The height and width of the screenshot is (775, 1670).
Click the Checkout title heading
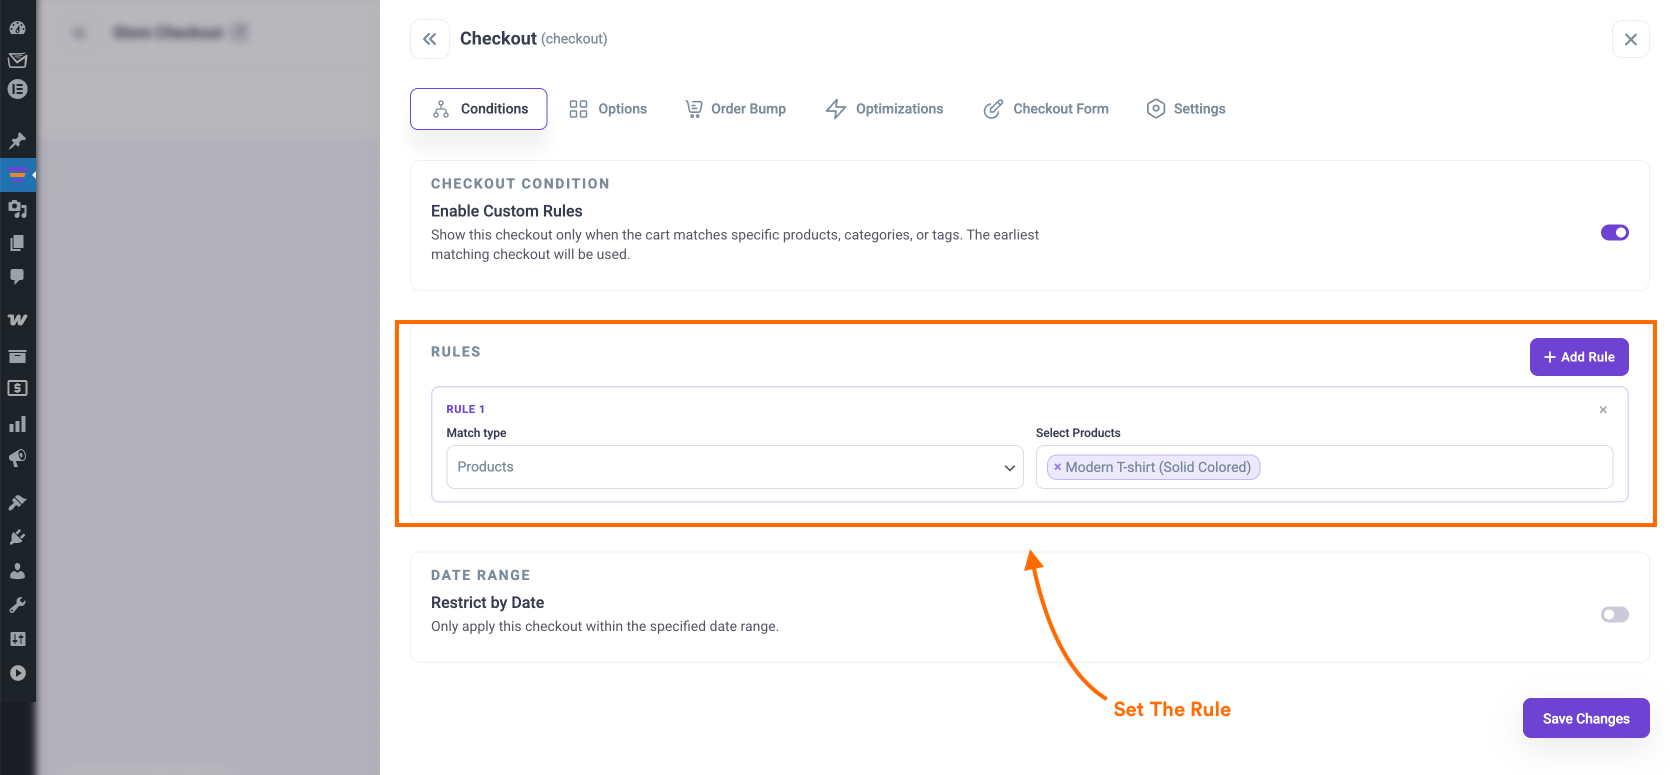(x=498, y=38)
